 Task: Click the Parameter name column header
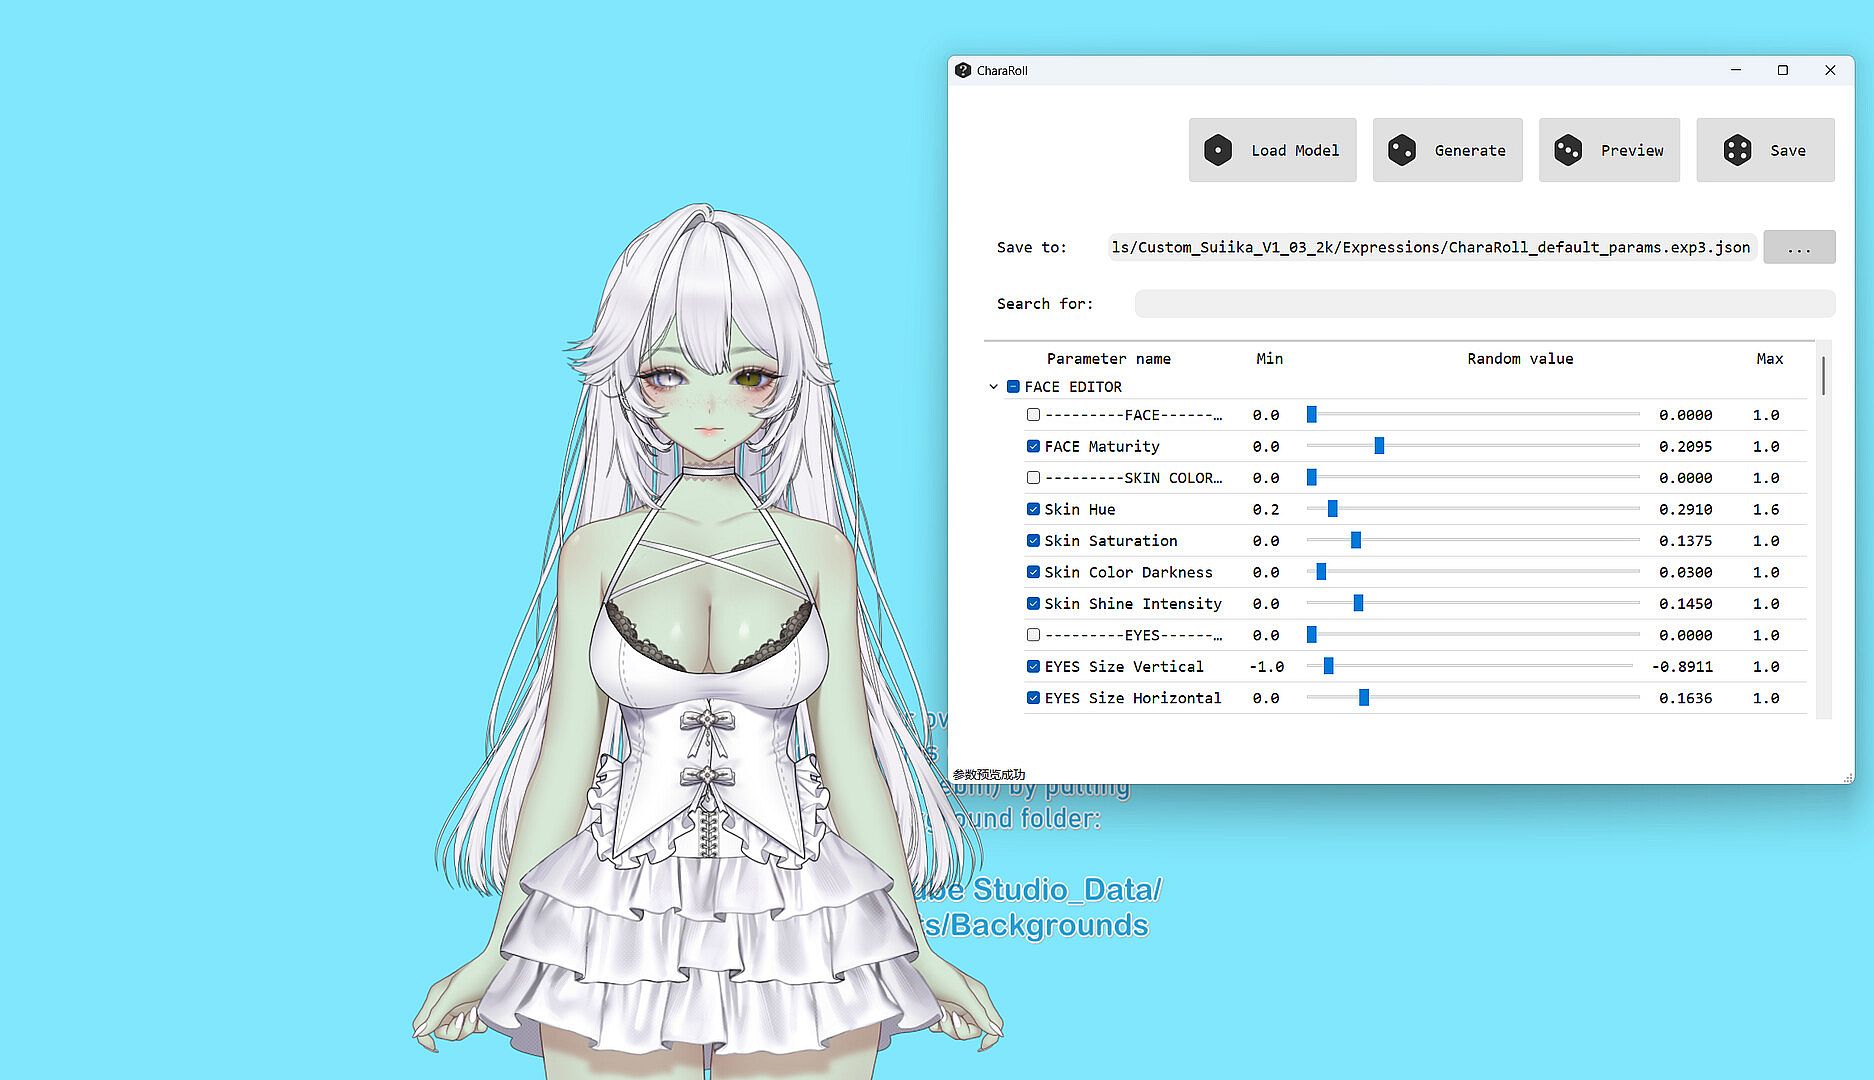tap(1109, 359)
